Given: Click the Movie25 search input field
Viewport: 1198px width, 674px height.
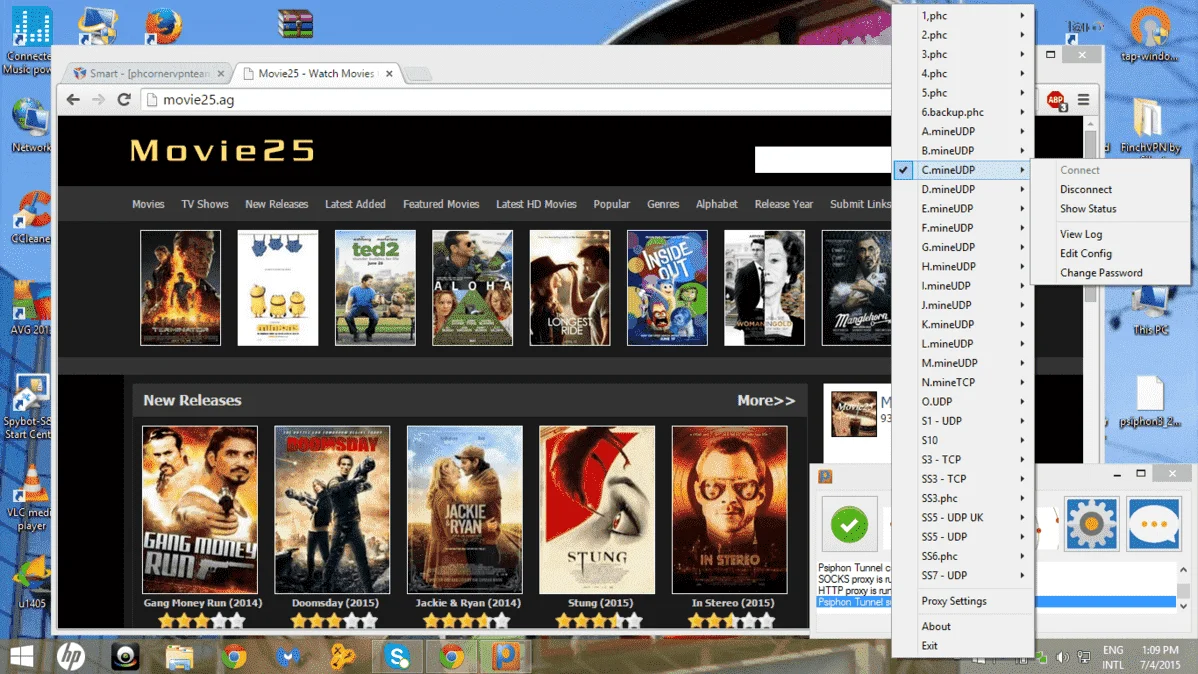Looking at the screenshot, I should (x=823, y=160).
